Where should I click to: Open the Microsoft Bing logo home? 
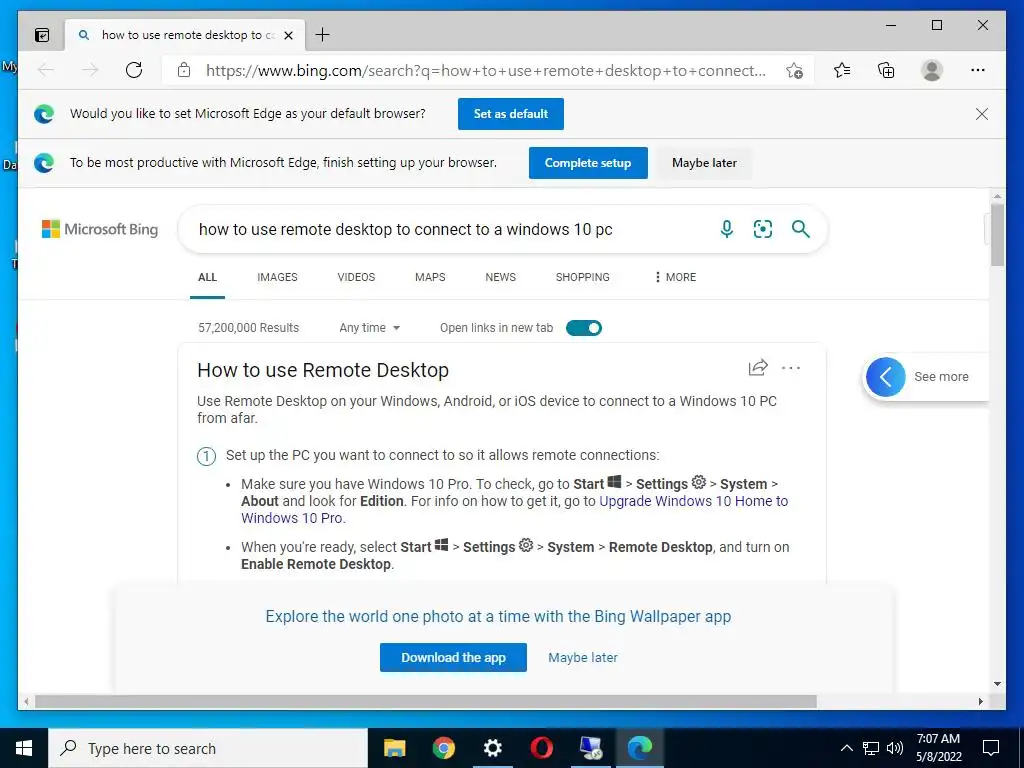(100, 229)
